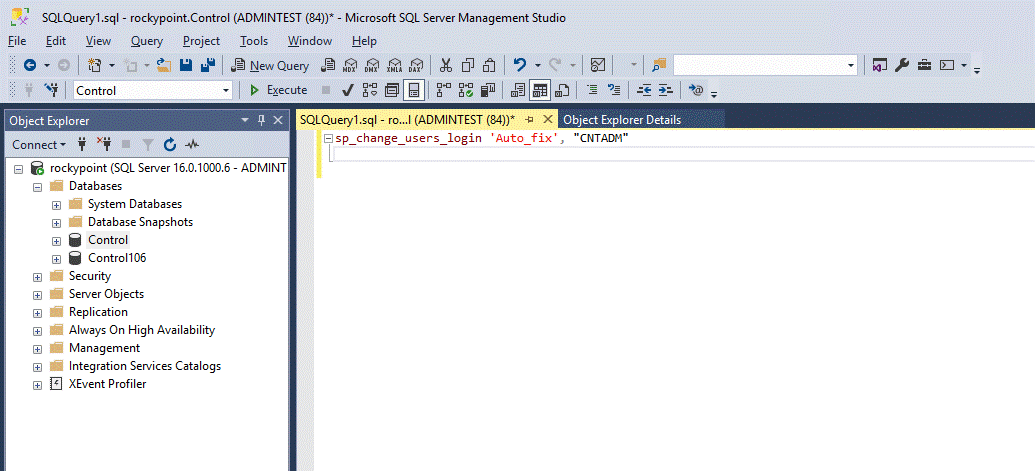Refresh Object Explorer

(170, 144)
